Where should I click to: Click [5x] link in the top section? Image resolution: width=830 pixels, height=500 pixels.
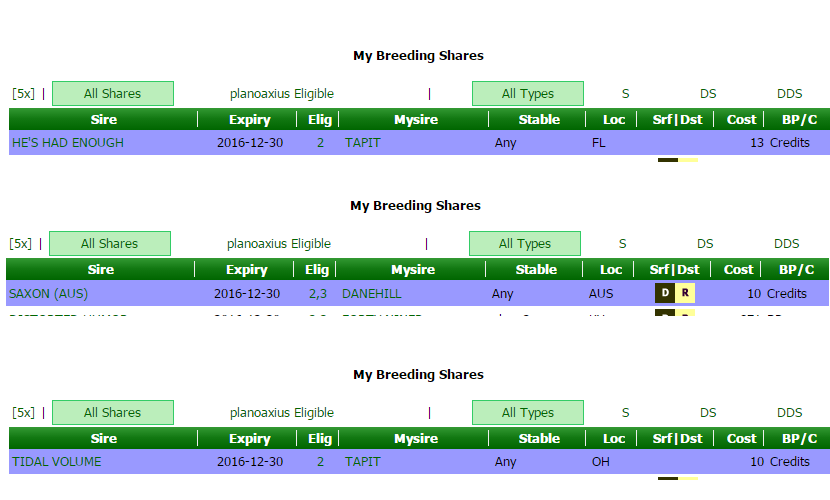coord(23,94)
